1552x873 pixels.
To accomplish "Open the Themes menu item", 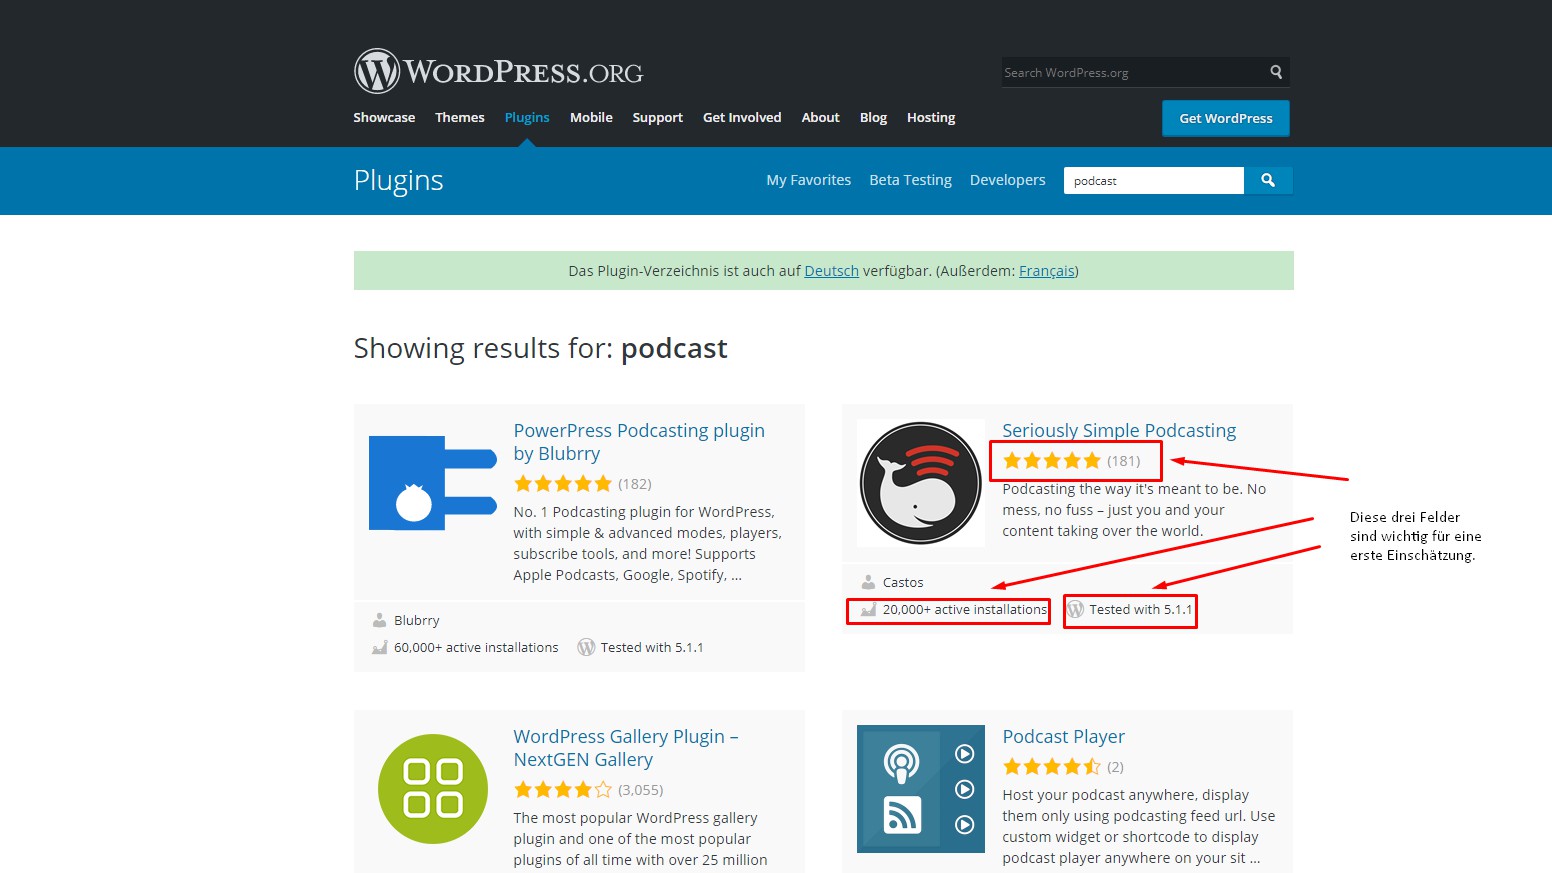I will click(x=459, y=118).
